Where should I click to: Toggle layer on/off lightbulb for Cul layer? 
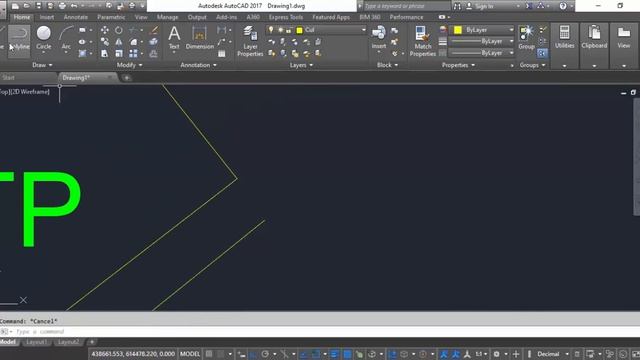271,30
